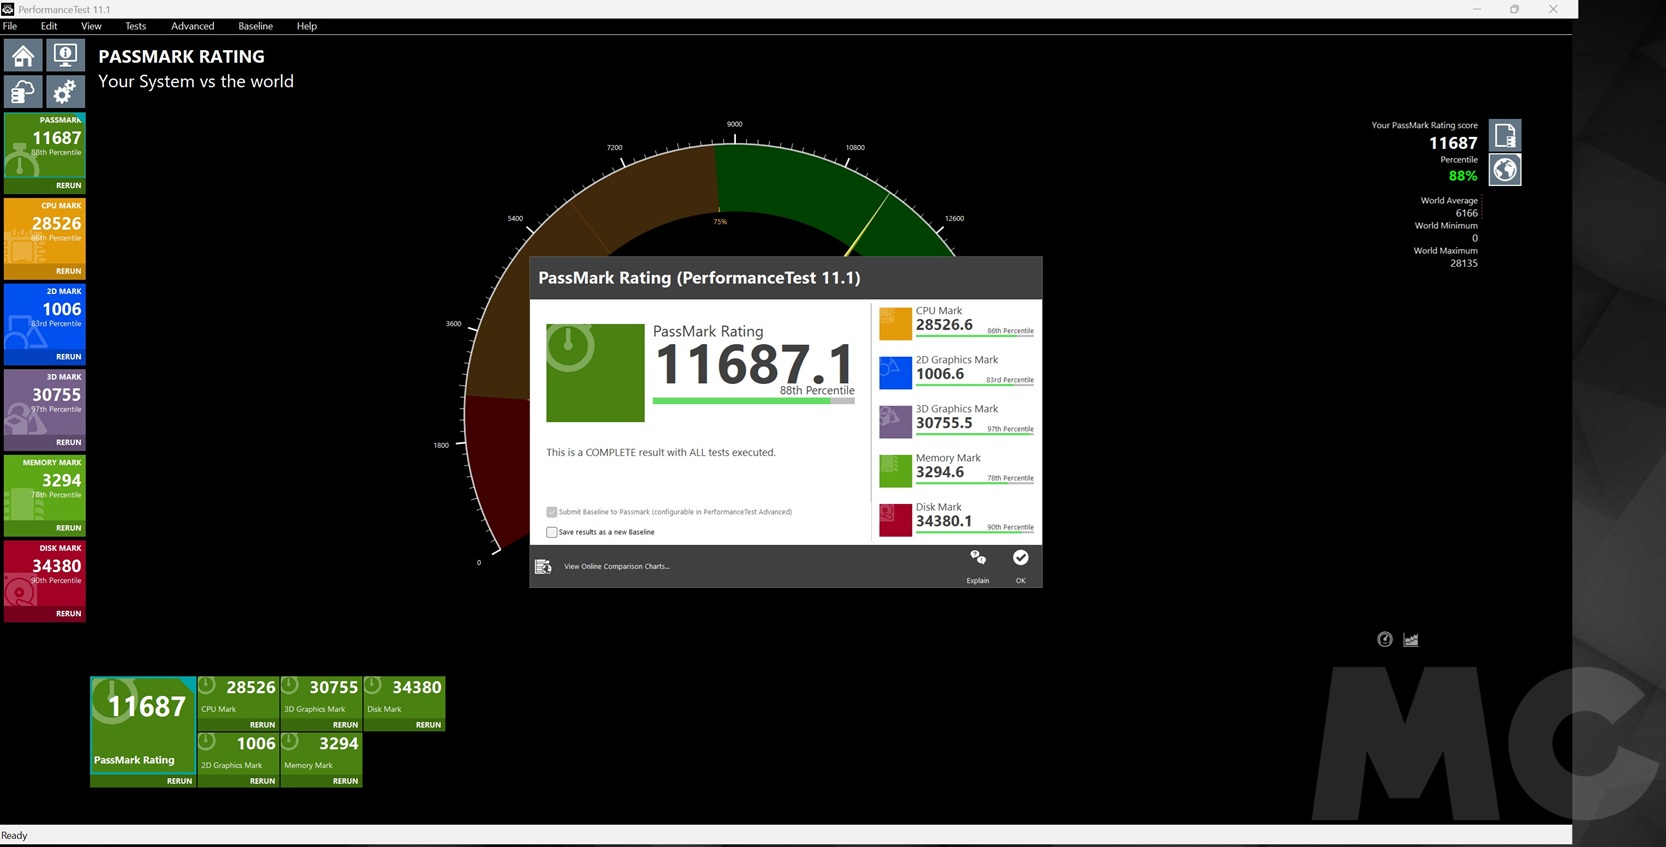Click the 9000 gauge scale label
This screenshot has height=847, width=1666.
(x=735, y=124)
